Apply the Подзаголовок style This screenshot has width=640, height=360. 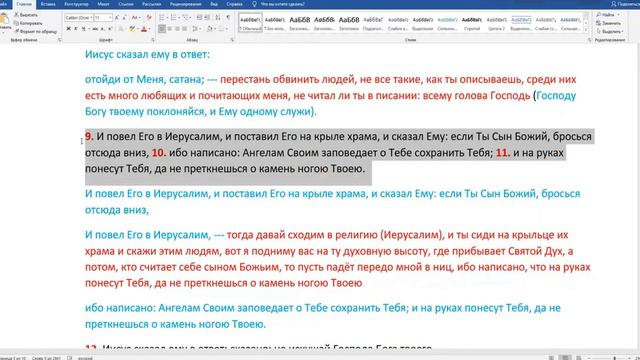pyautogui.click(x=373, y=23)
